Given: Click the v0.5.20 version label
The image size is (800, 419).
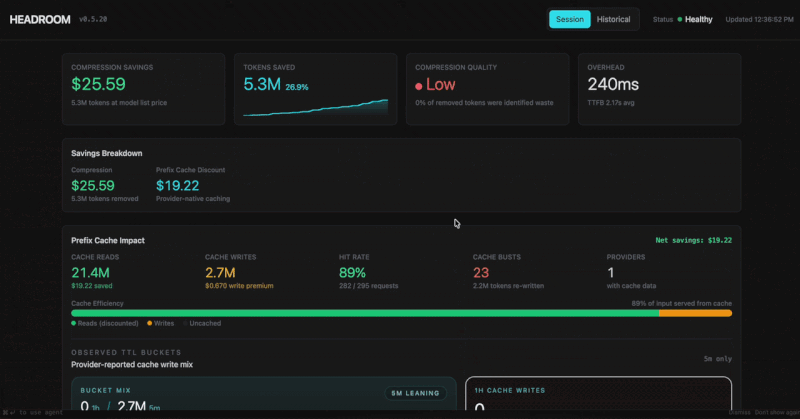Looking at the screenshot, I should coord(93,19).
